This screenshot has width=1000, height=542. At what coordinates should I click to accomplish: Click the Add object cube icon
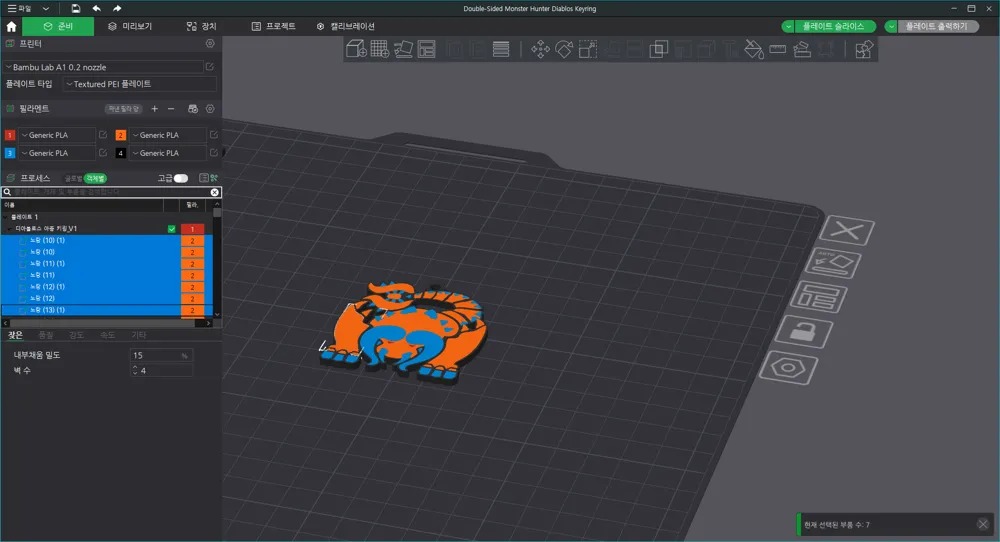(x=356, y=49)
